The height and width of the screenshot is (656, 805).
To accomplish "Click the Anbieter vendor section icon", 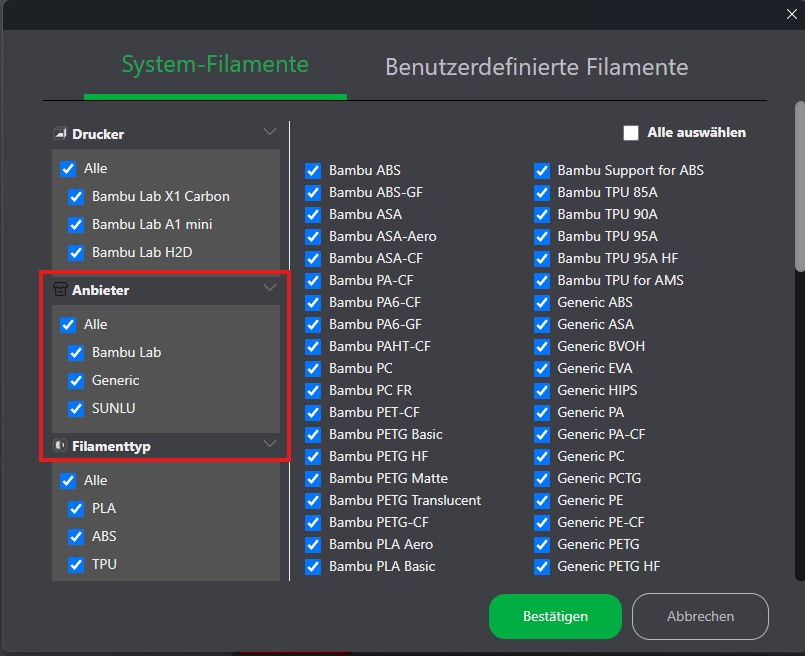I will [x=60, y=290].
